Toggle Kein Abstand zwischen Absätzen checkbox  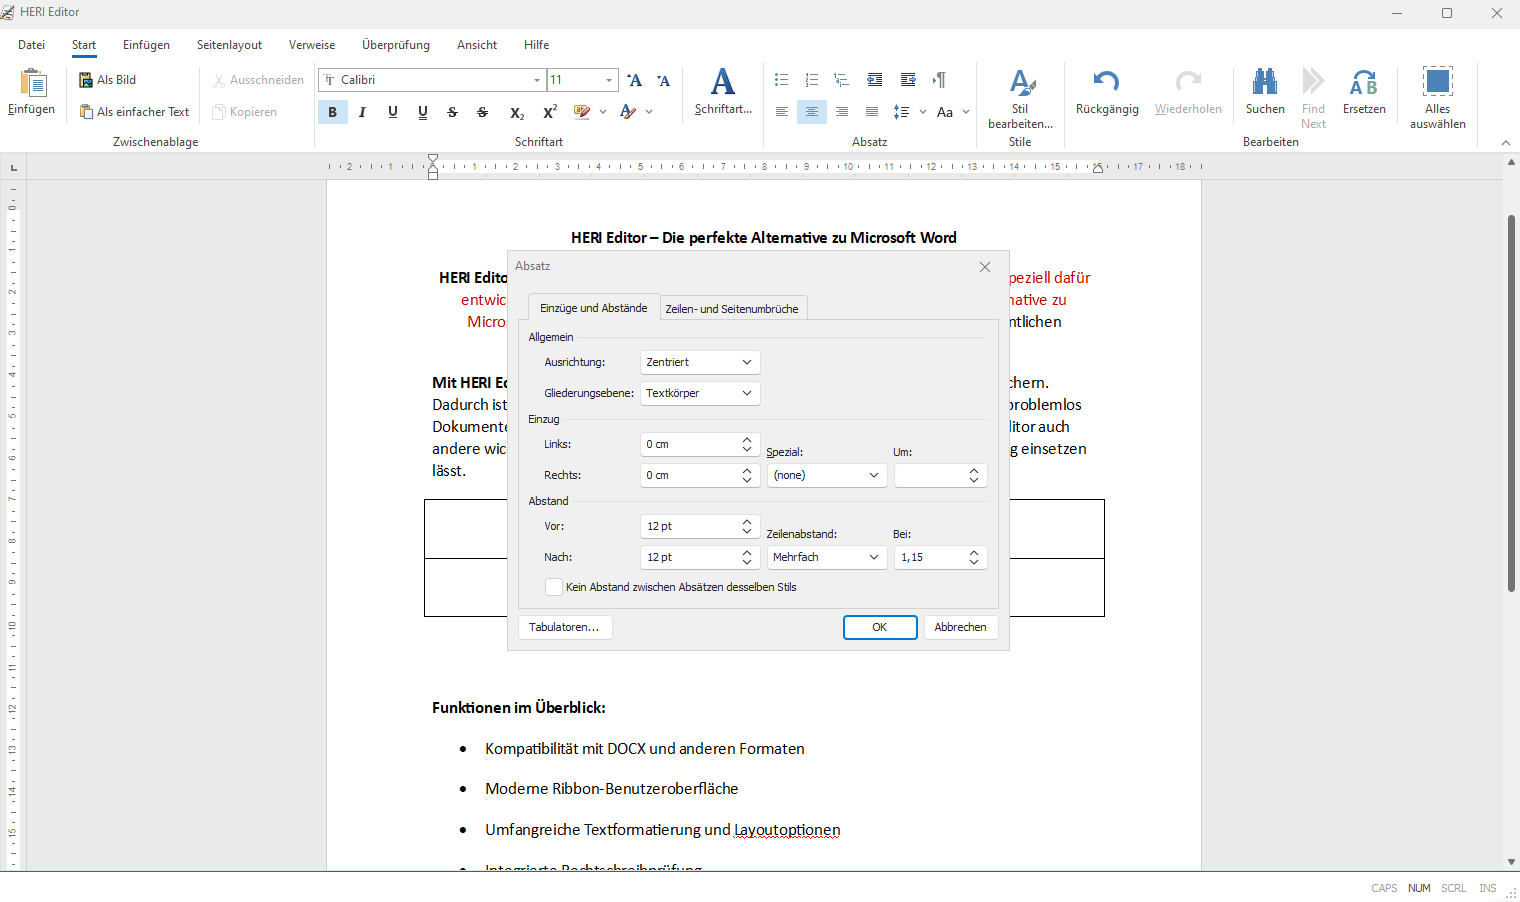pos(553,587)
